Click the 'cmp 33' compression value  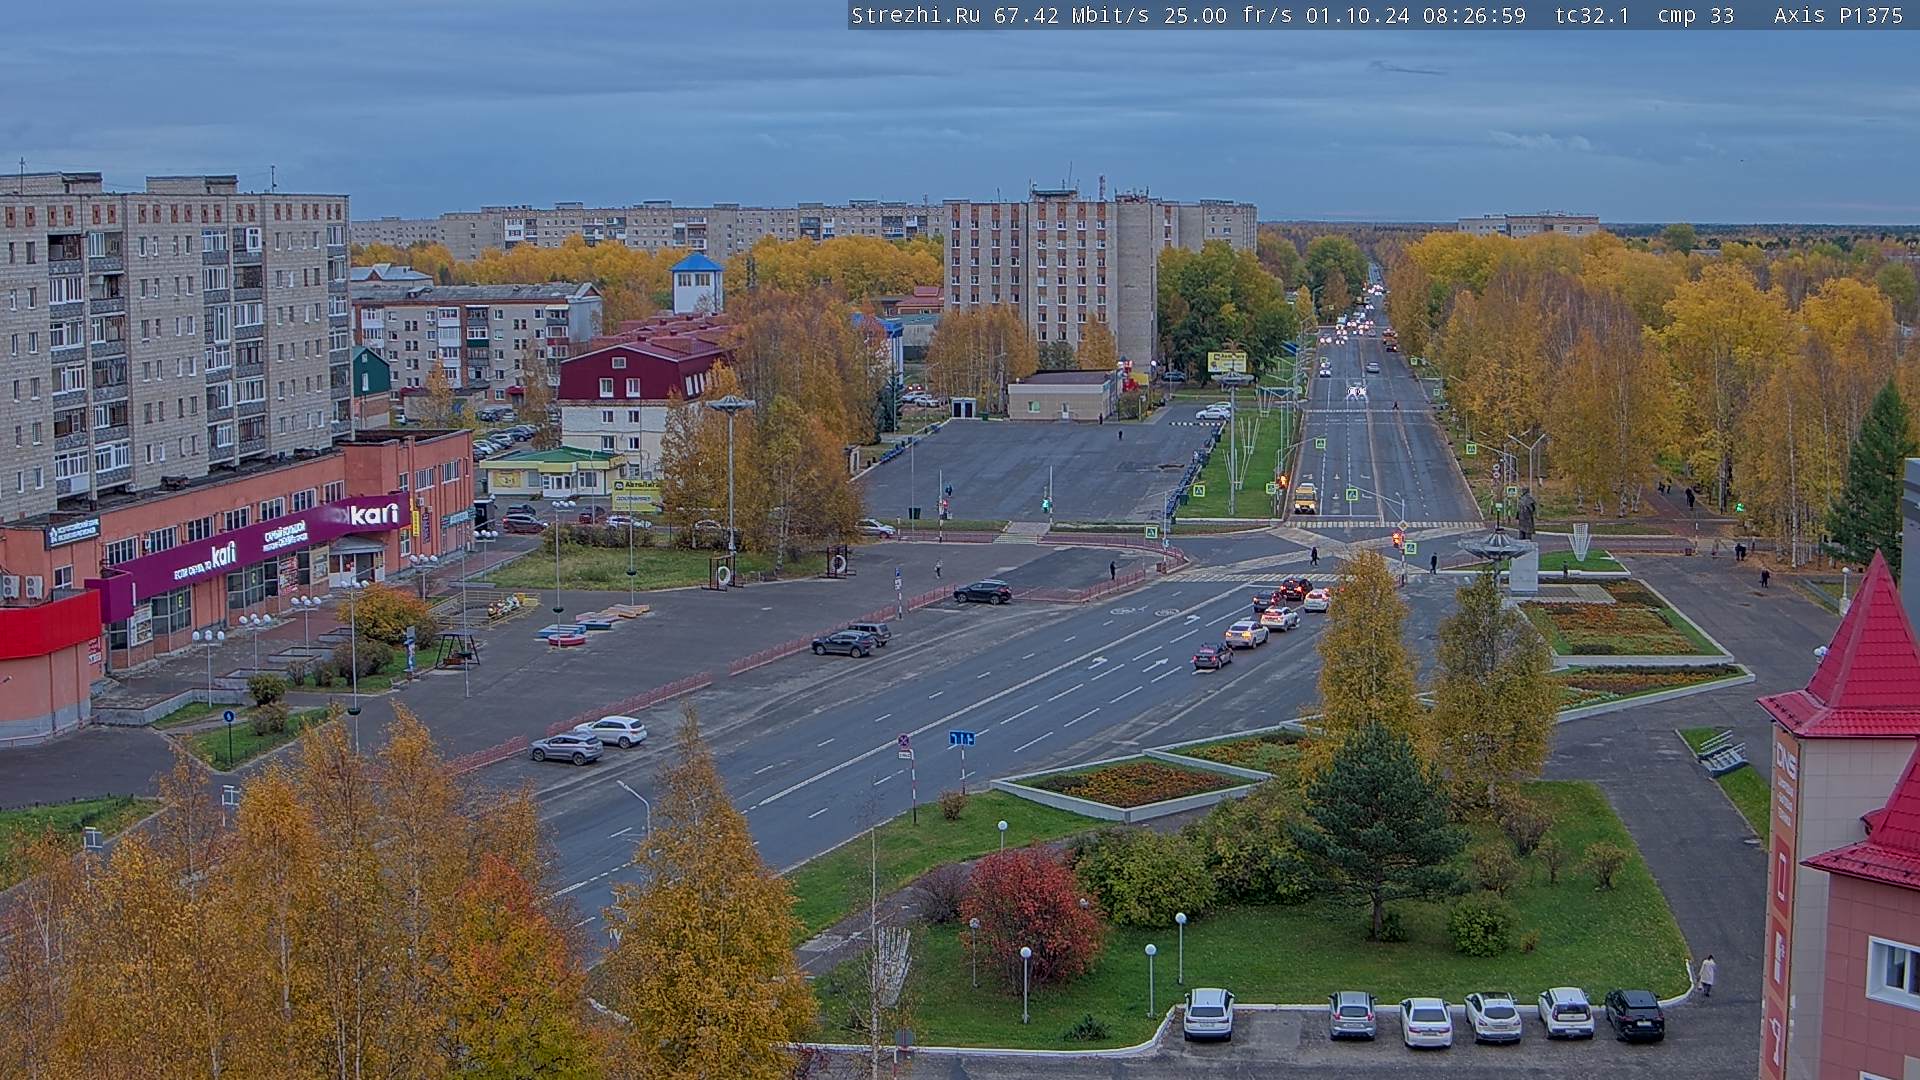point(1696,15)
